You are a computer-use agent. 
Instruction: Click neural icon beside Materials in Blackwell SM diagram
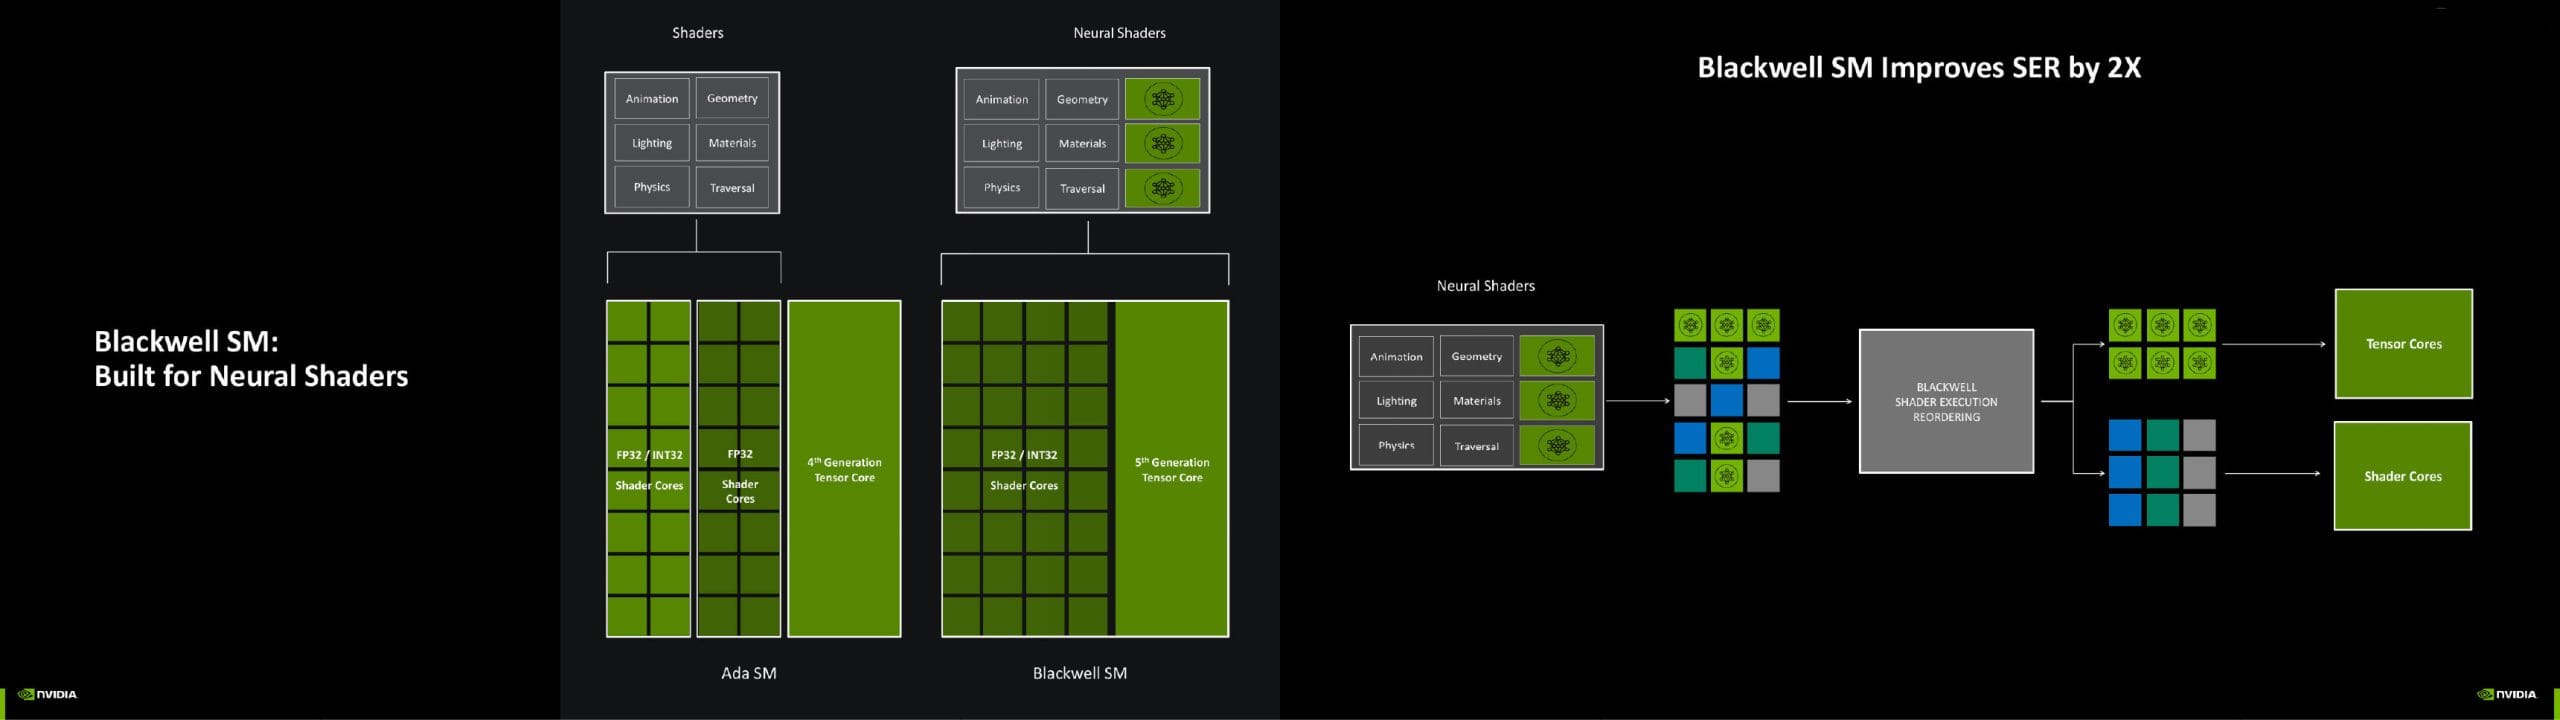(1162, 143)
